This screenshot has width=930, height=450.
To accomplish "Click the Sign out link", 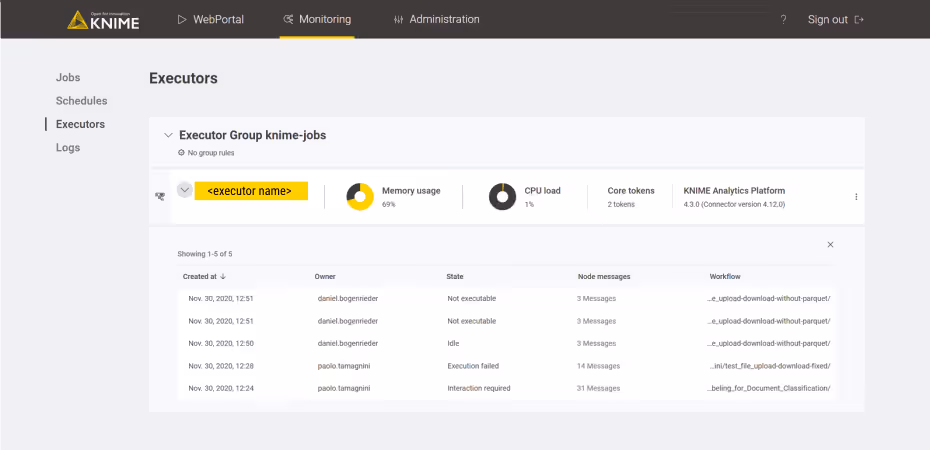I will (x=827, y=20).
